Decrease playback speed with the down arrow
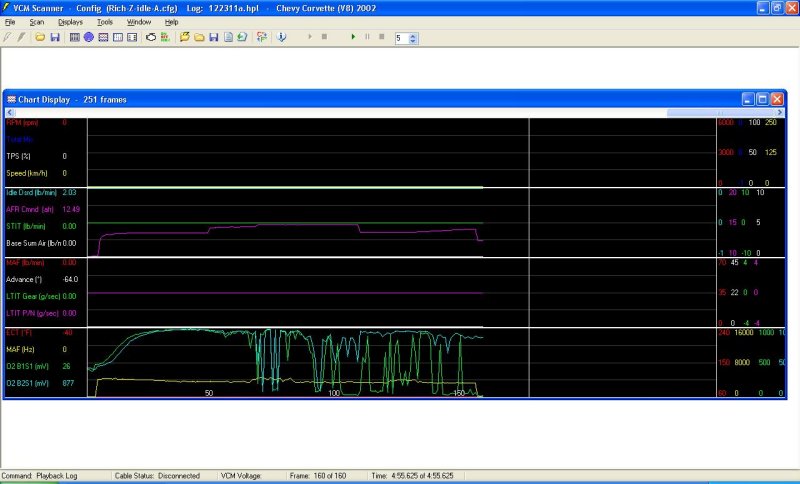The width and height of the screenshot is (800, 484). [413, 41]
